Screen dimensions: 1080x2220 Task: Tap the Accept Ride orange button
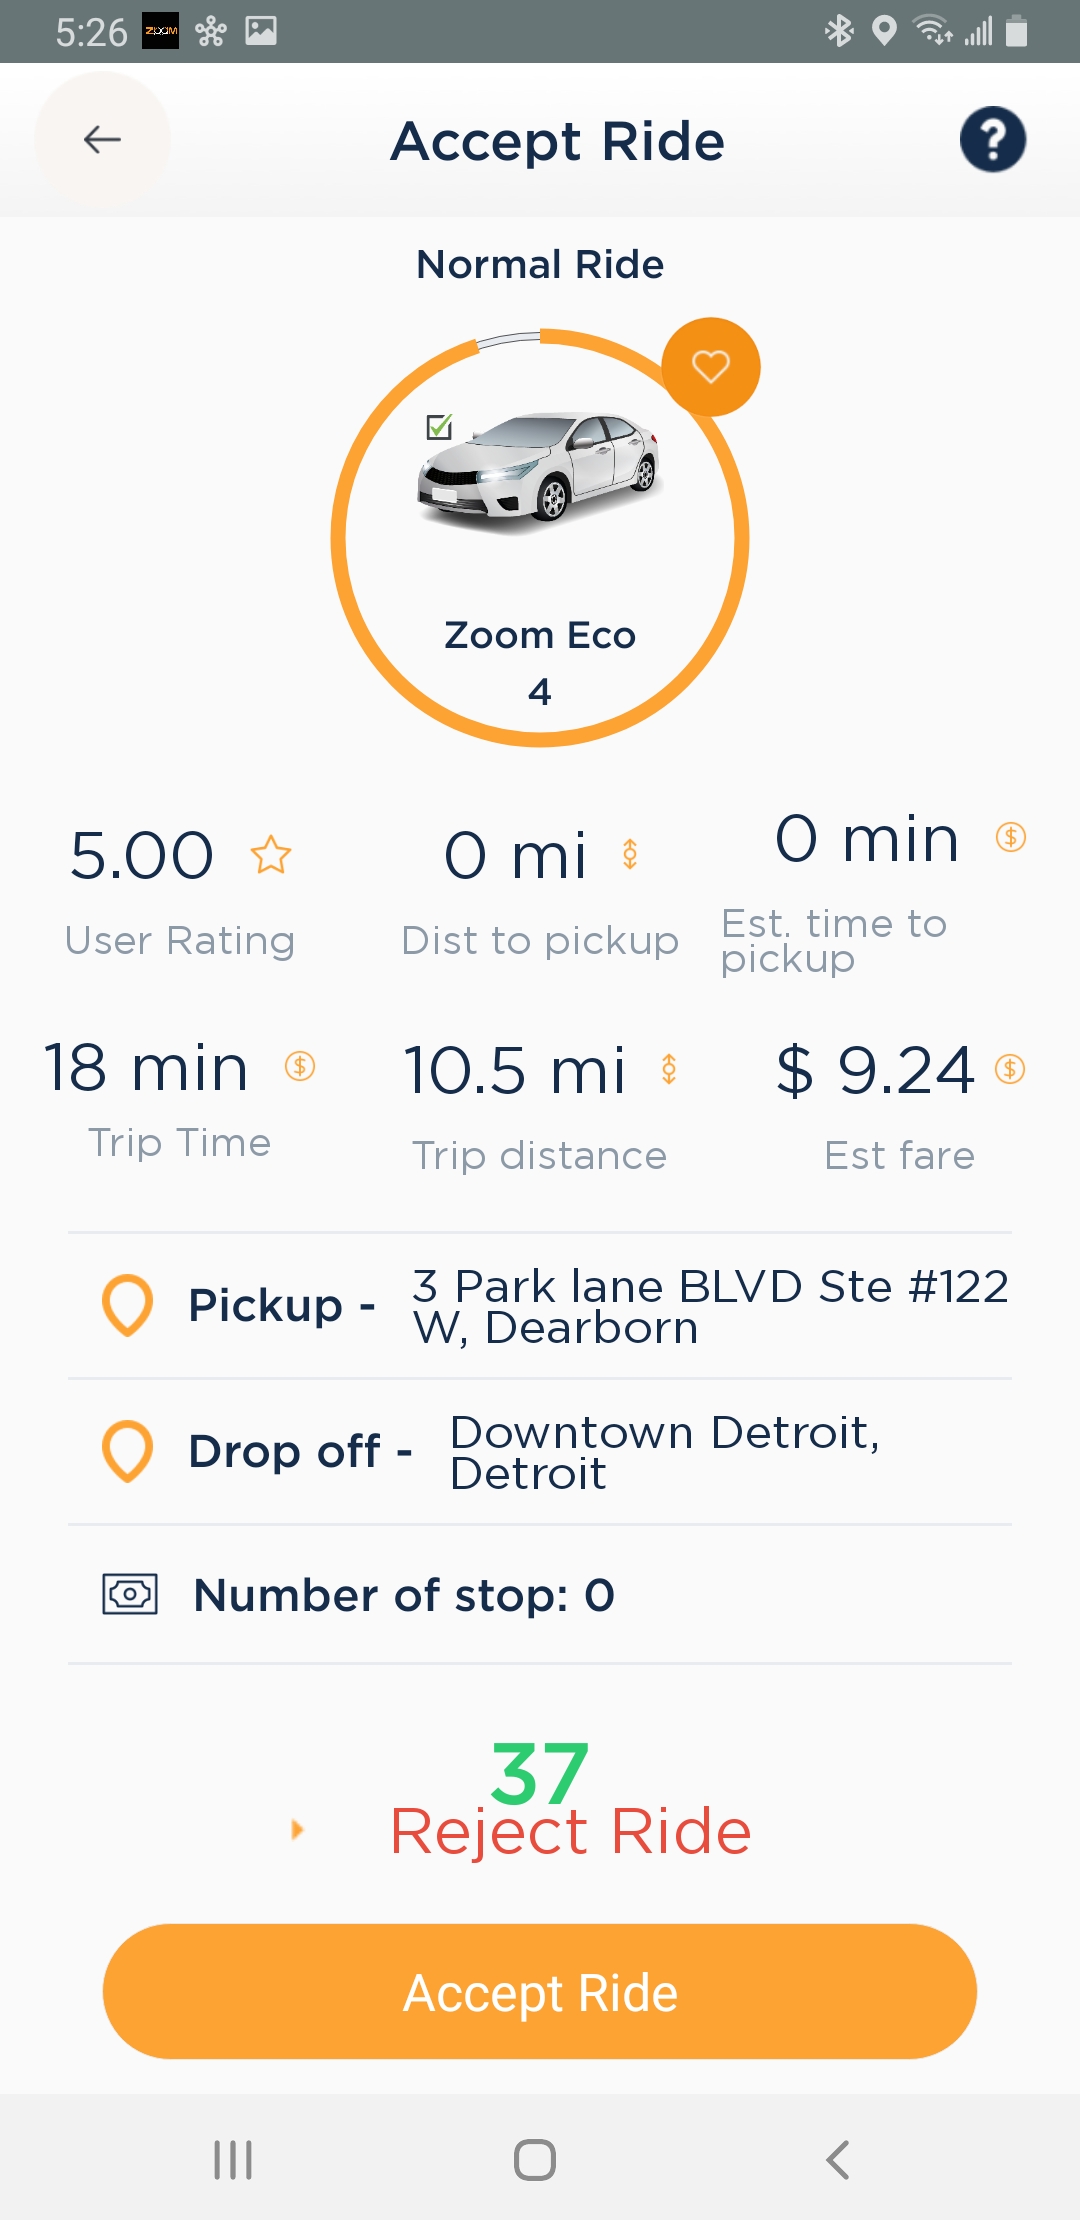coord(540,1991)
